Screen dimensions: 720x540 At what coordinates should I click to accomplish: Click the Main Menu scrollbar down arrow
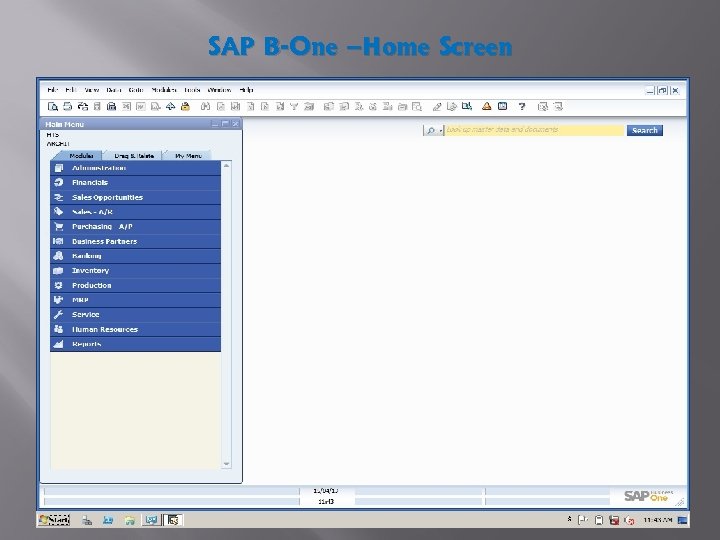click(x=226, y=464)
